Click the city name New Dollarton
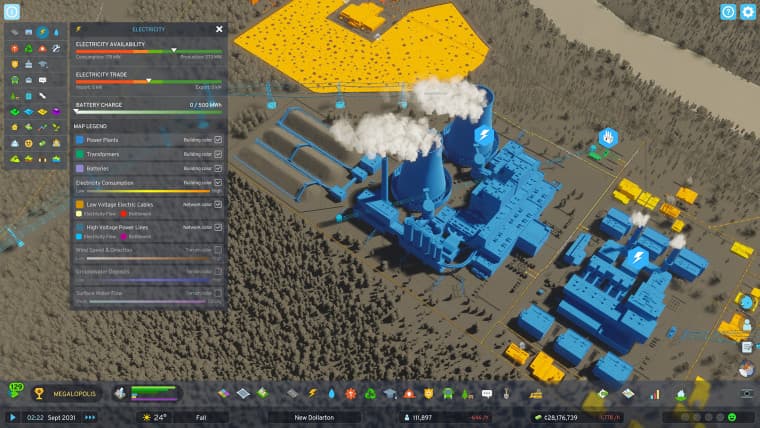Viewport: 760px width, 428px height. pos(314,417)
